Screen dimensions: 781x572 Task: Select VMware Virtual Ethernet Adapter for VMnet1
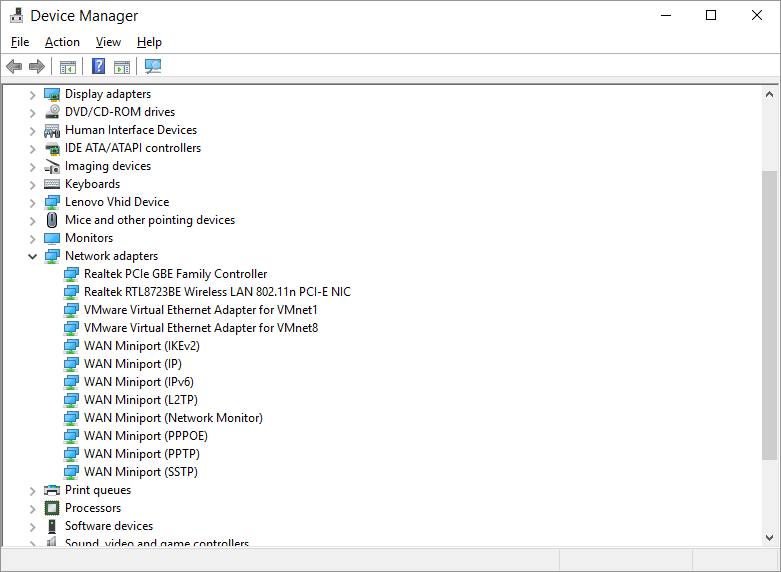(x=201, y=310)
